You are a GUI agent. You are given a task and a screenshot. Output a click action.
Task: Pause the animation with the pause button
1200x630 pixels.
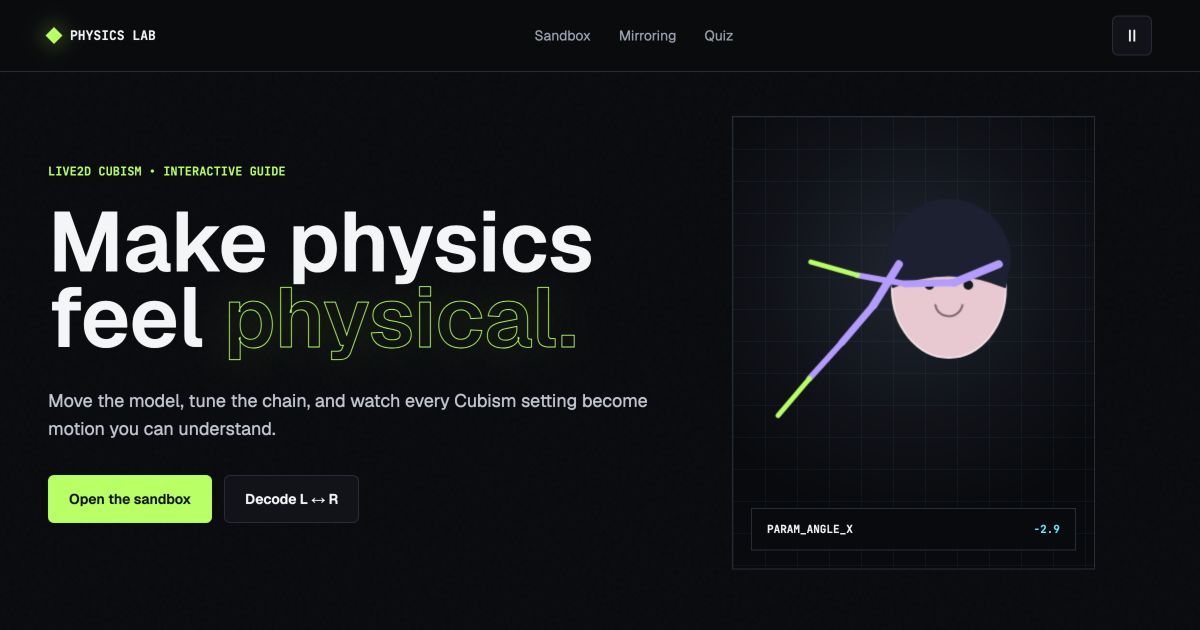1132,35
